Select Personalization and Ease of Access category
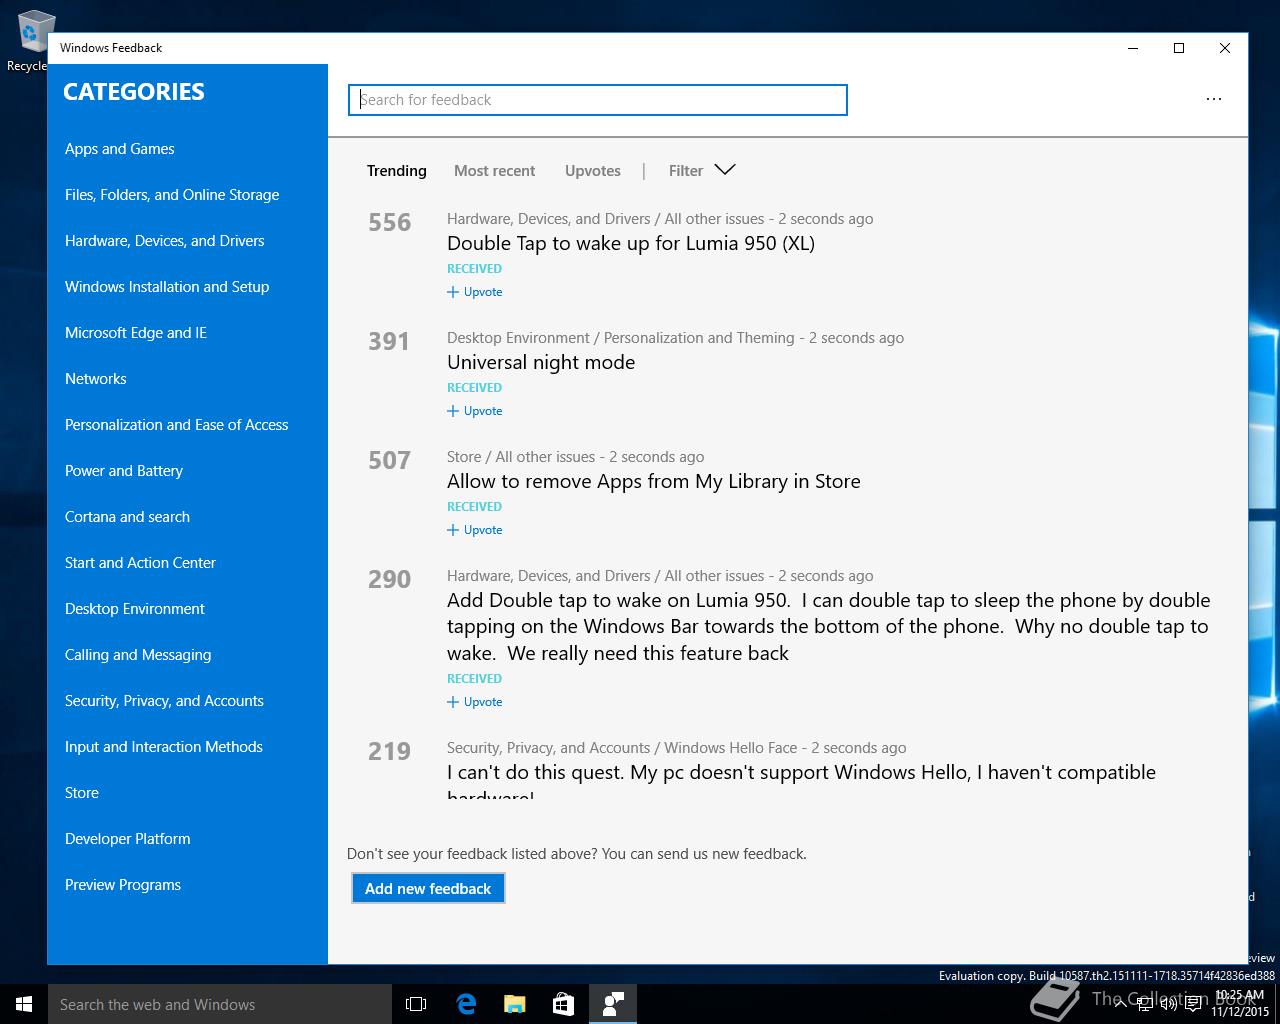This screenshot has width=1280, height=1024. click(177, 425)
